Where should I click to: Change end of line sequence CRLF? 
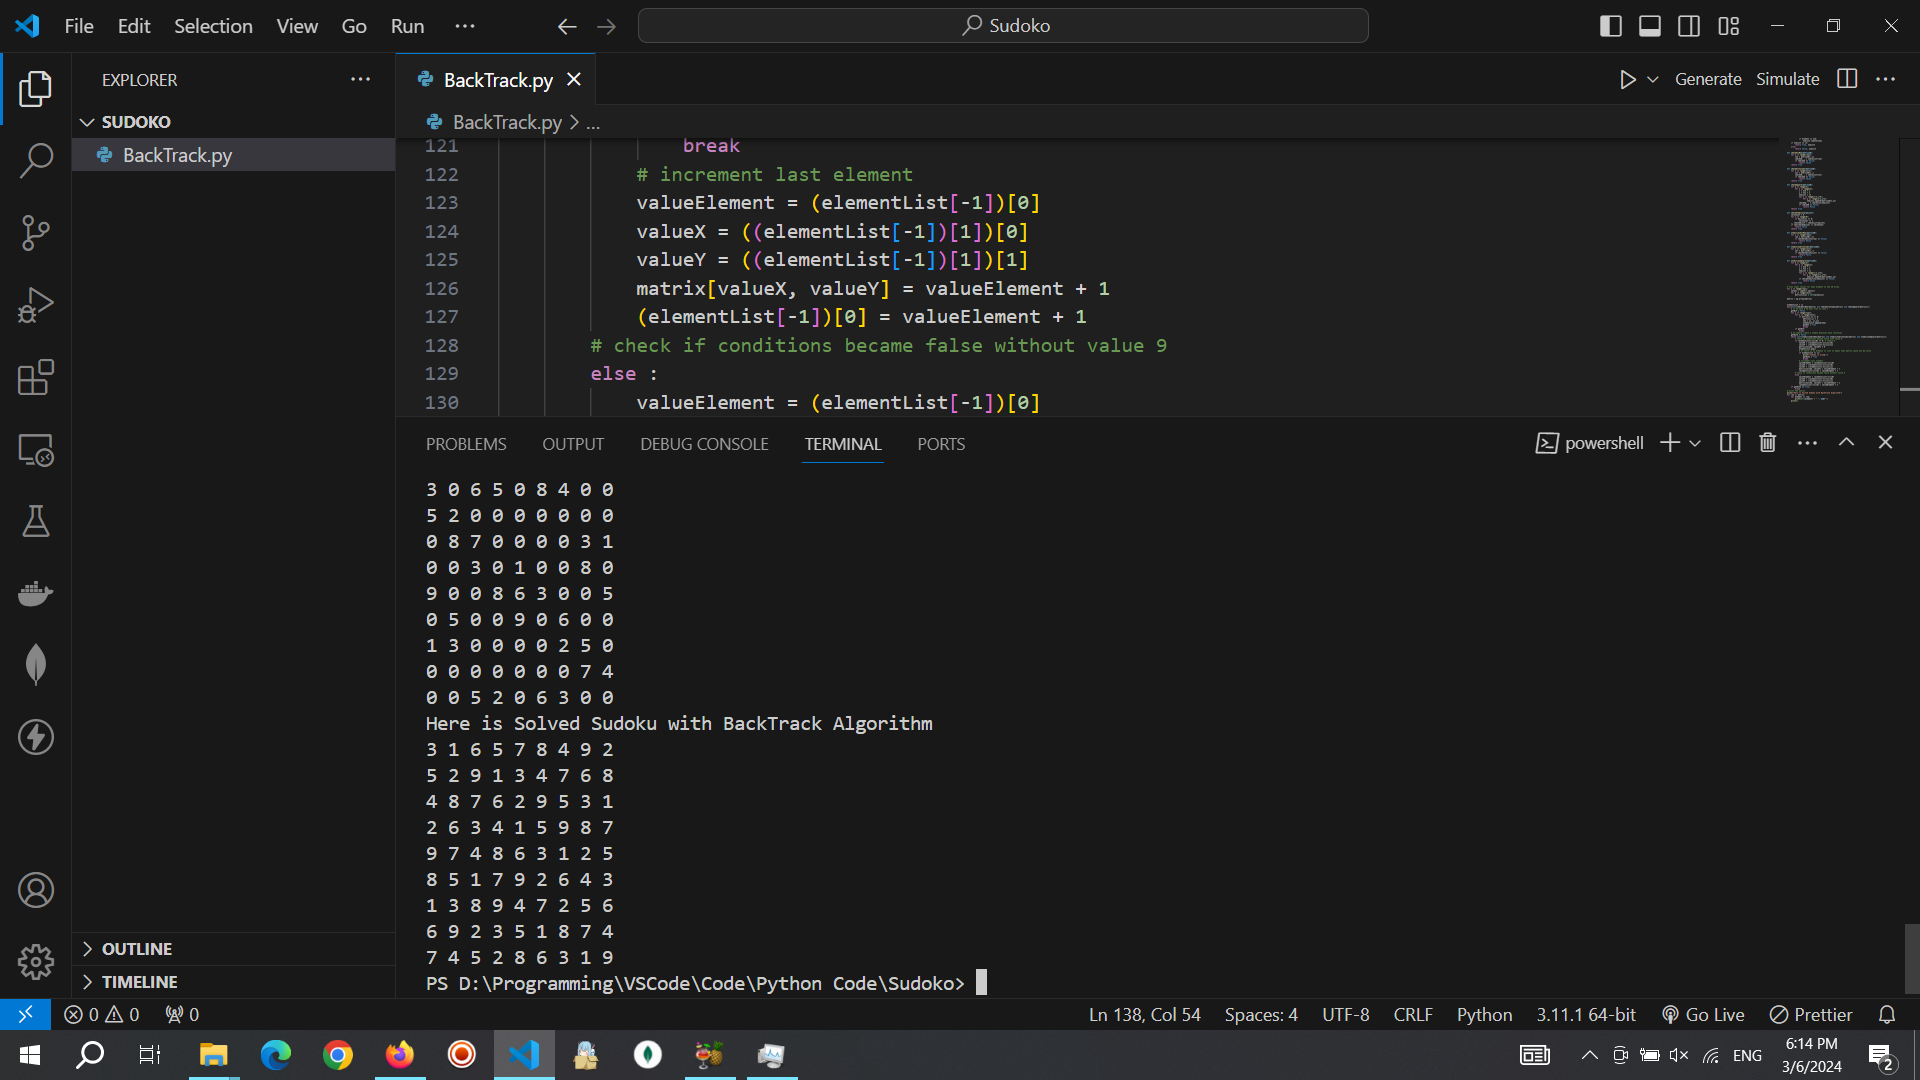(x=1413, y=1014)
